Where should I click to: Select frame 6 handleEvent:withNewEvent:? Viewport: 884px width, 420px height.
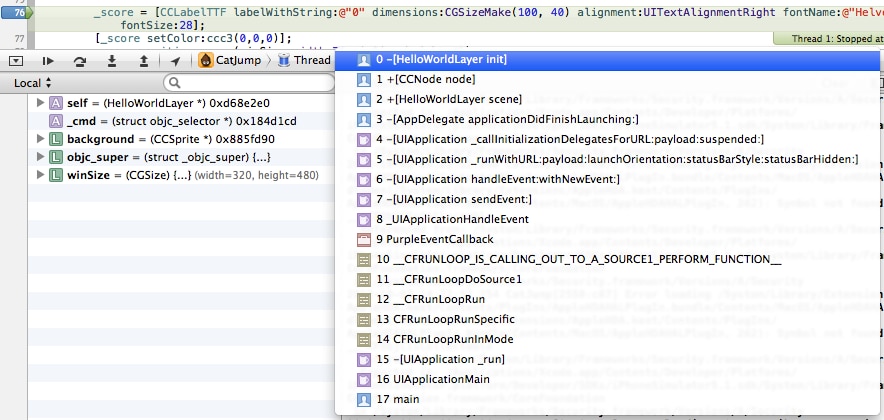(x=607, y=179)
